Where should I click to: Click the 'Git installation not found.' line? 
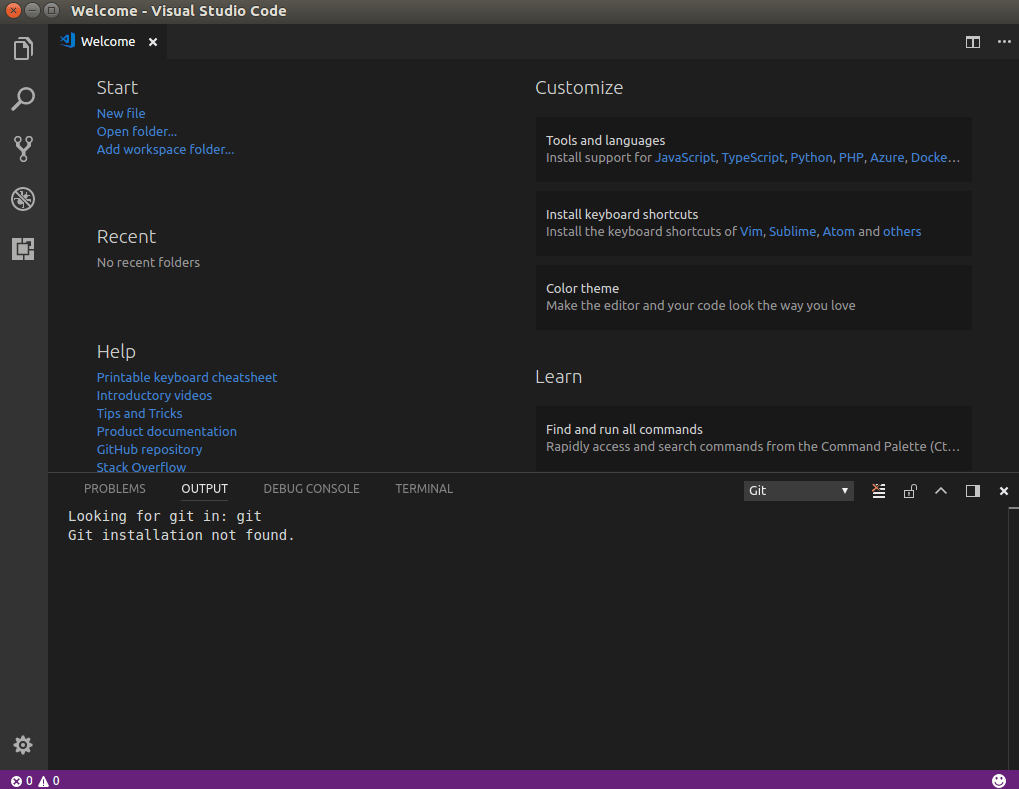181,536
